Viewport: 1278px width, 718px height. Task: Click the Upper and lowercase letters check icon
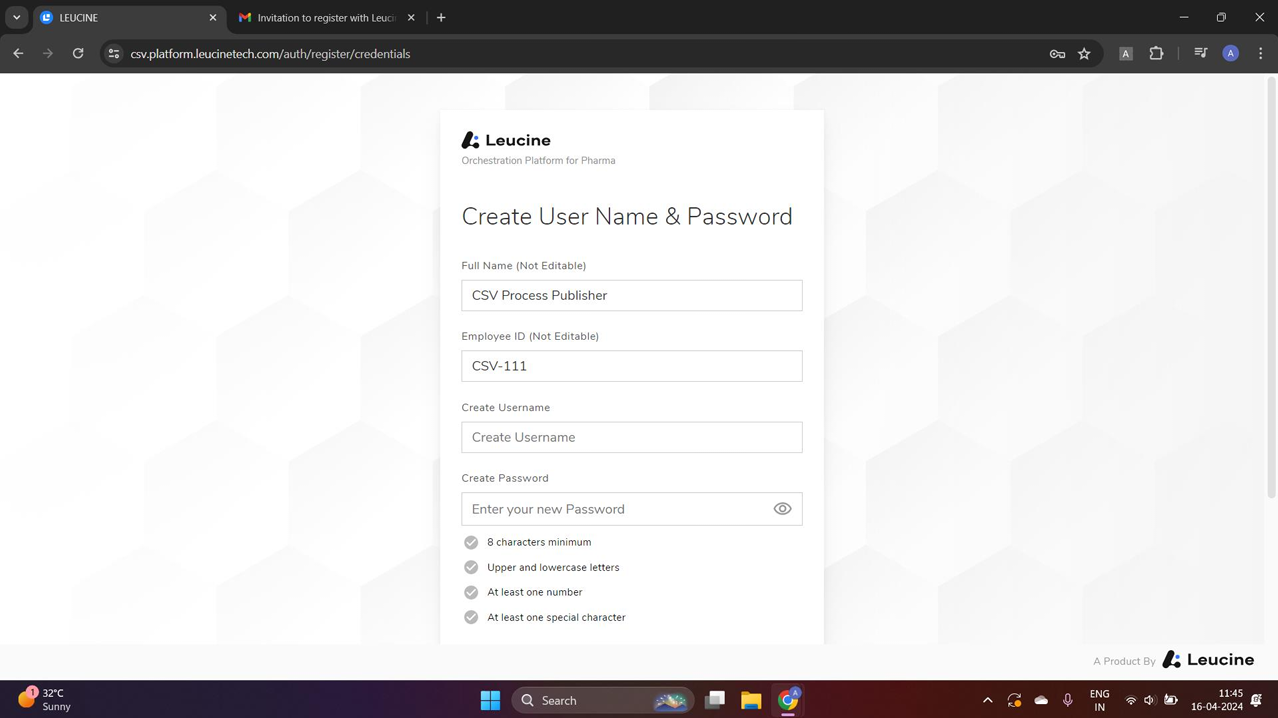point(471,567)
